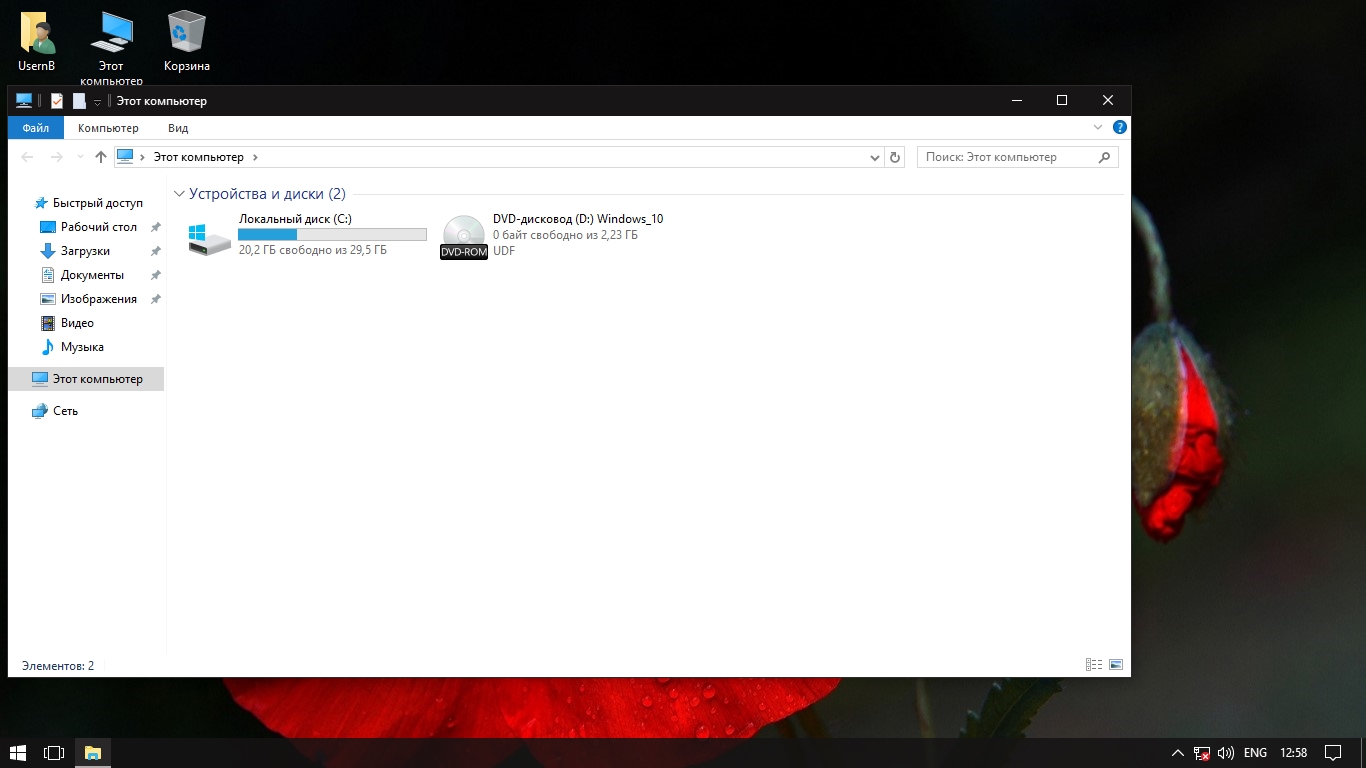This screenshot has width=1366, height=768.
Task: Click the New folder icon in title bar
Action: coord(79,101)
